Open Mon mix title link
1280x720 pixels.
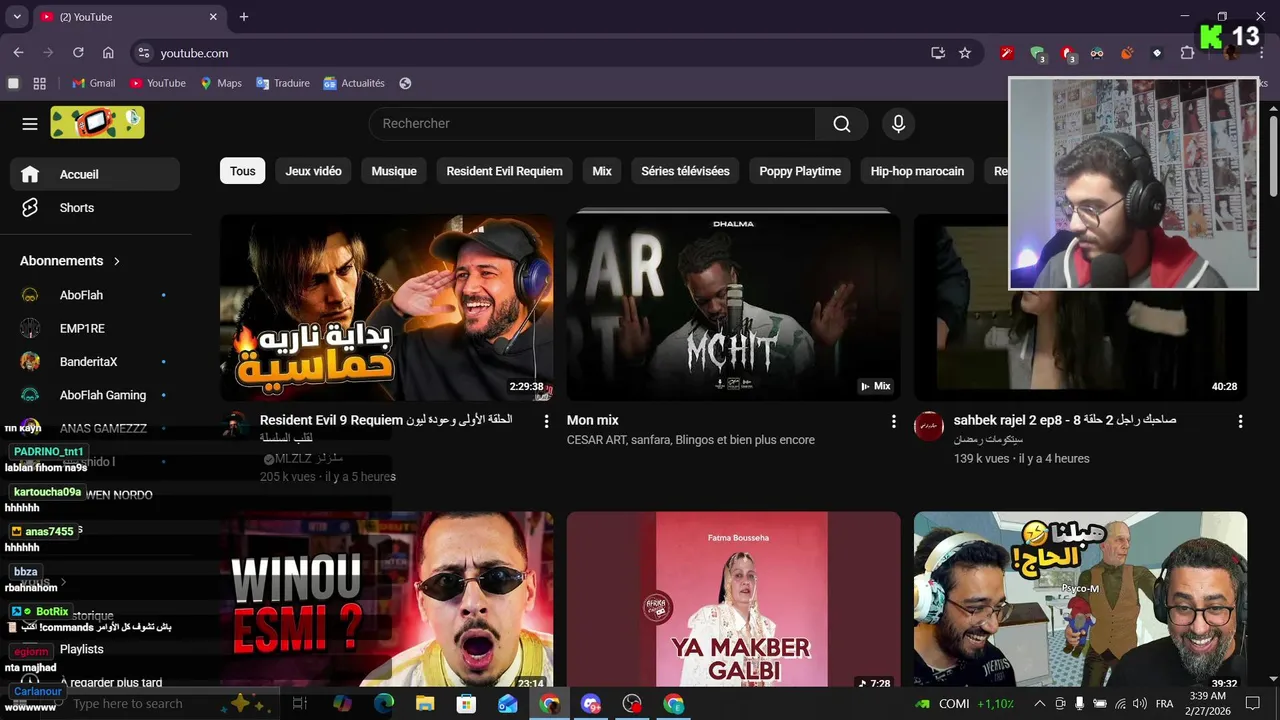tap(593, 420)
